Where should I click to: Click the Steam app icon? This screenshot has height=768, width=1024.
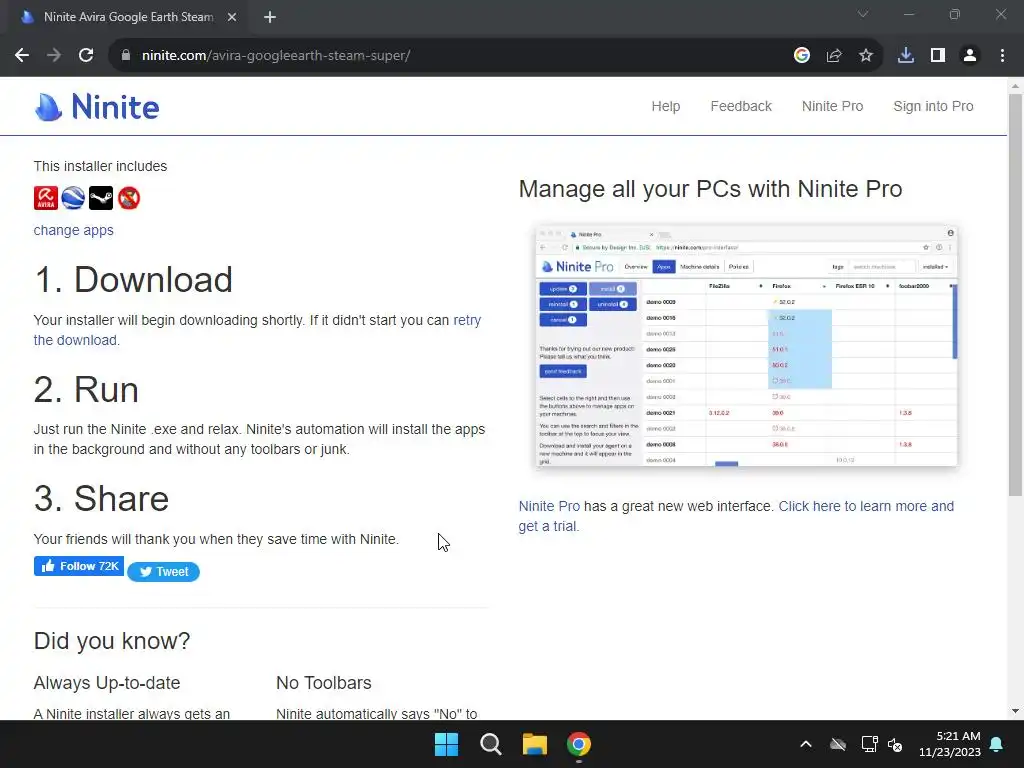(x=101, y=198)
